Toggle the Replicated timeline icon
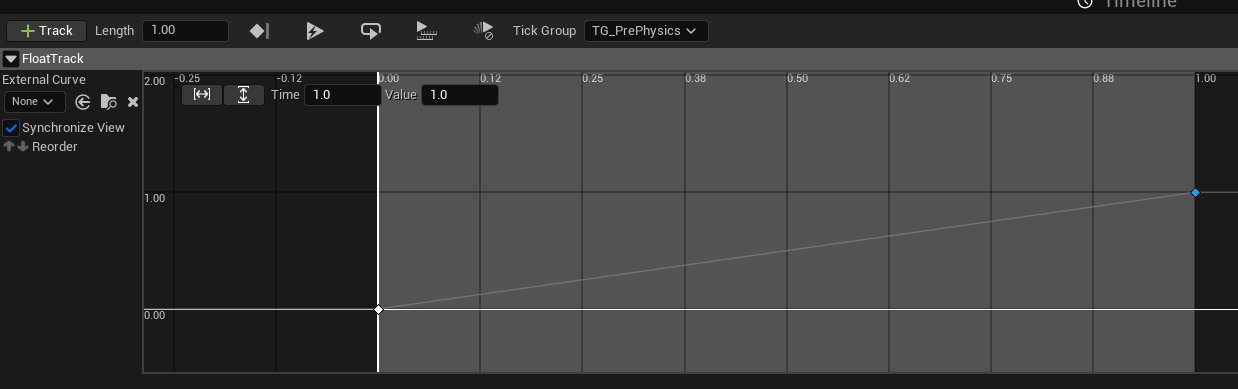The width and height of the screenshot is (1238, 389). tap(426, 31)
